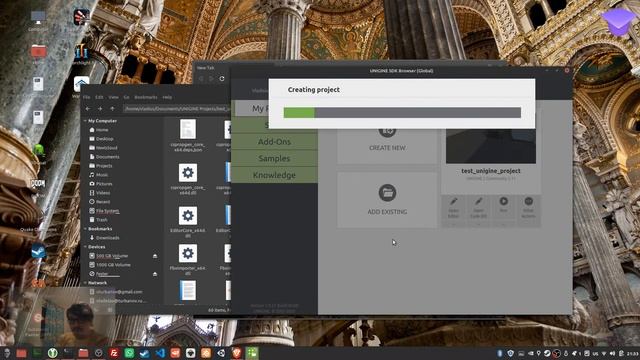The image size is (640, 360).
Task: Eject the 500 GB Volume
Action: click(155, 256)
